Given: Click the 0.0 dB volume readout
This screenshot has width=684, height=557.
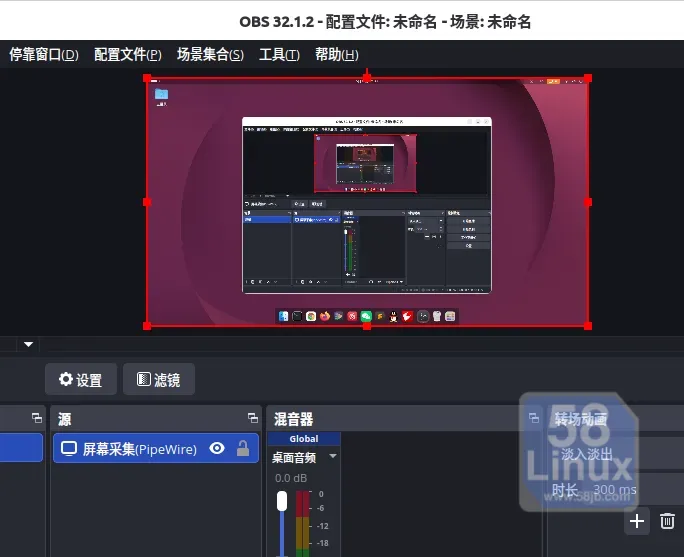Looking at the screenshot, I should (291, 478).
